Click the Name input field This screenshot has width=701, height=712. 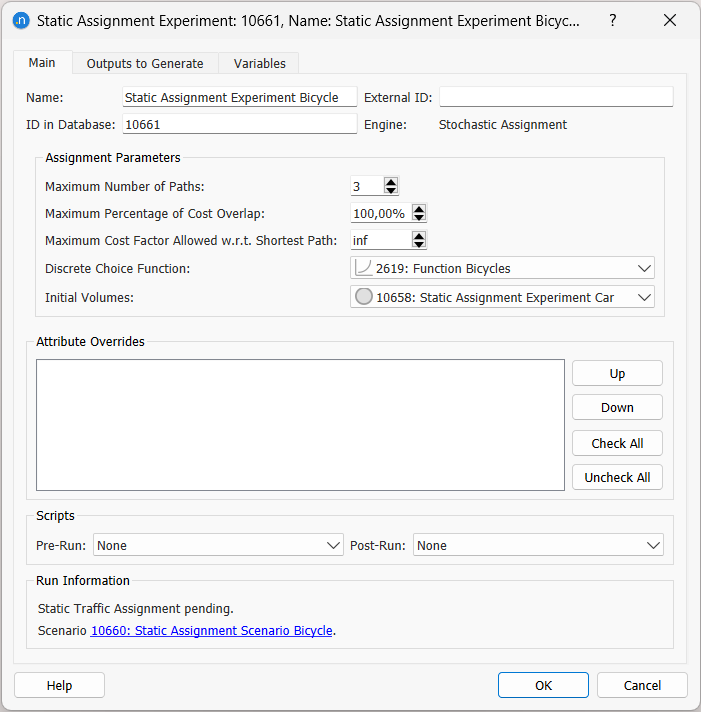240,97
